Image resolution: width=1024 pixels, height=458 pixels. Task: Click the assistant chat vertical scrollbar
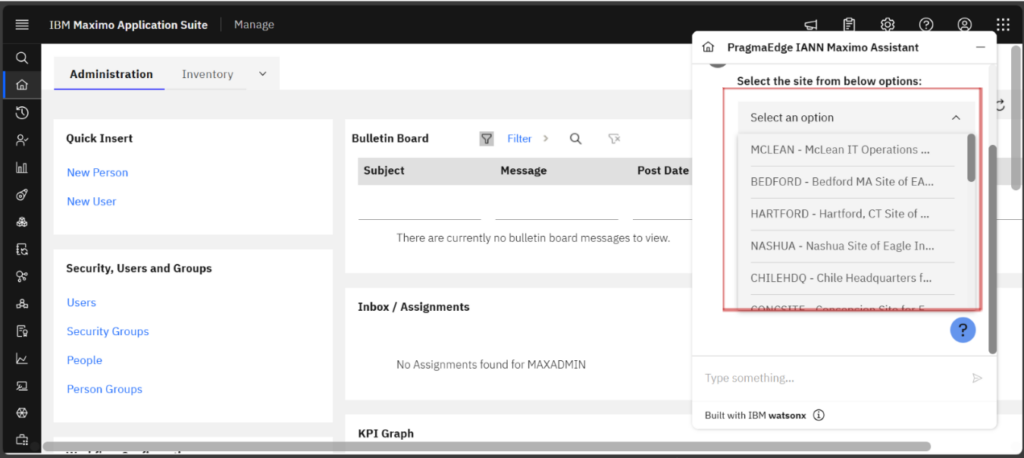coord(993,249)
